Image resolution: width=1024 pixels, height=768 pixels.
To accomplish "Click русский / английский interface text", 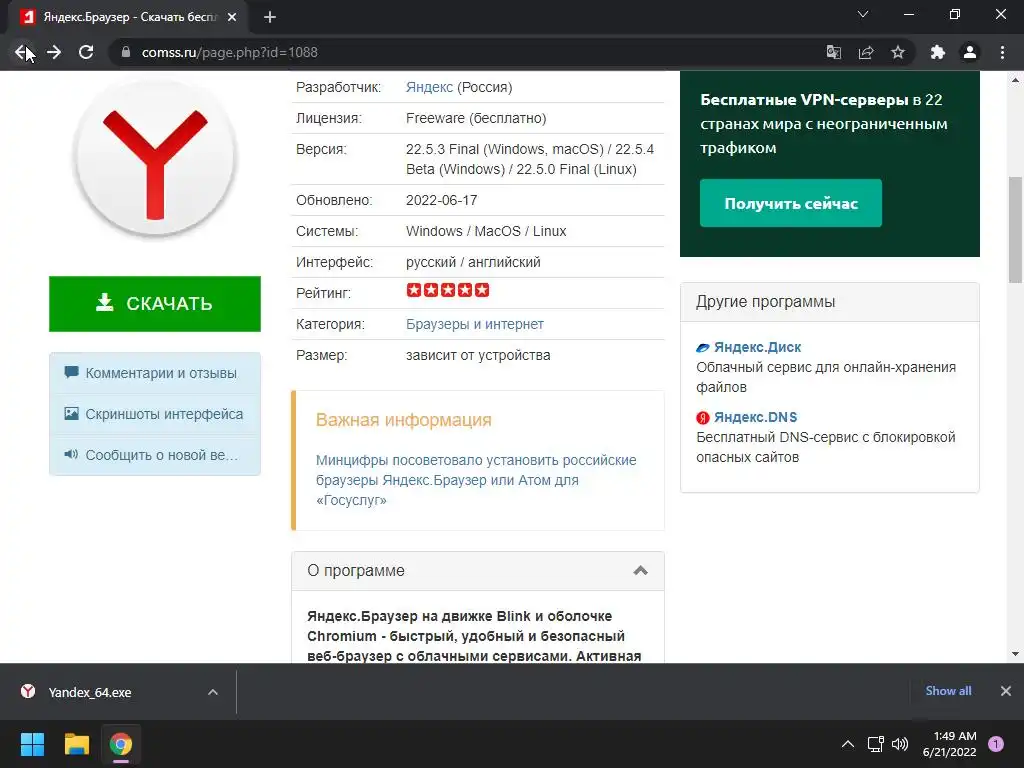I will 473,262.
